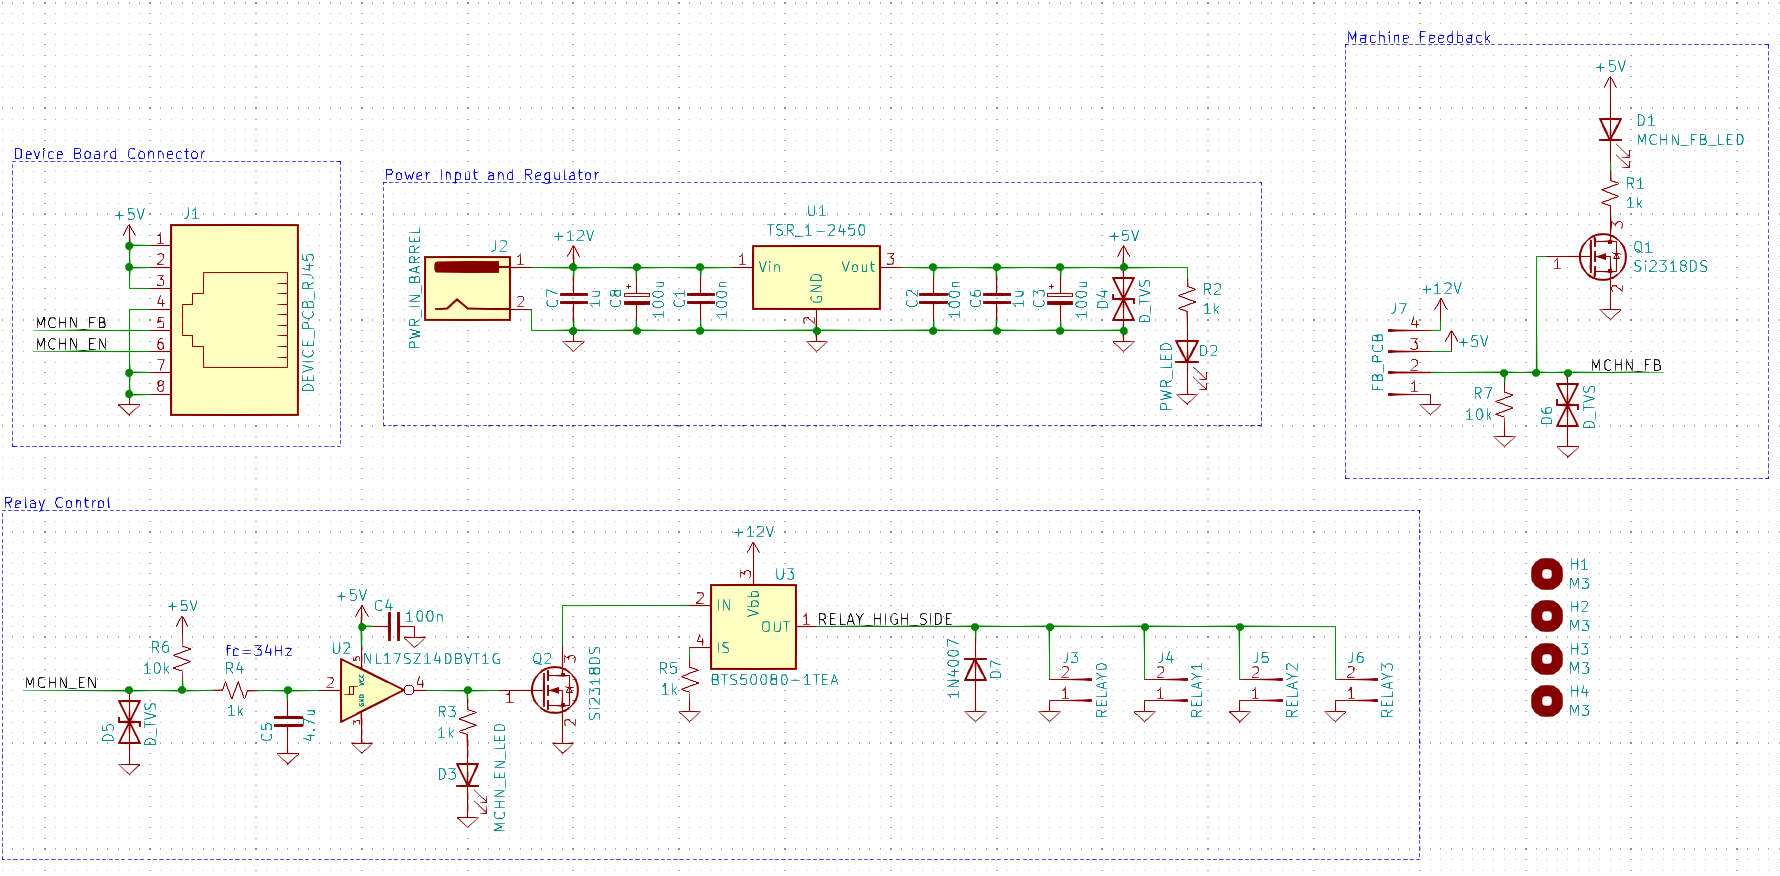Screen dimensions: 1780x876
Task: Select the Q2 MOSFET in Relay Control
Action: 553,690
